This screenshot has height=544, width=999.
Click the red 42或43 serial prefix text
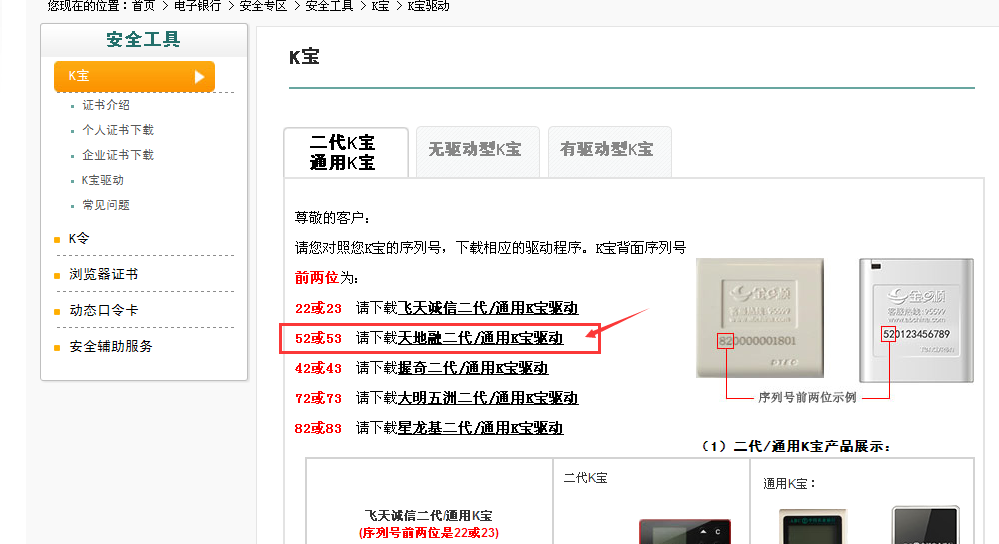[318, 368]
